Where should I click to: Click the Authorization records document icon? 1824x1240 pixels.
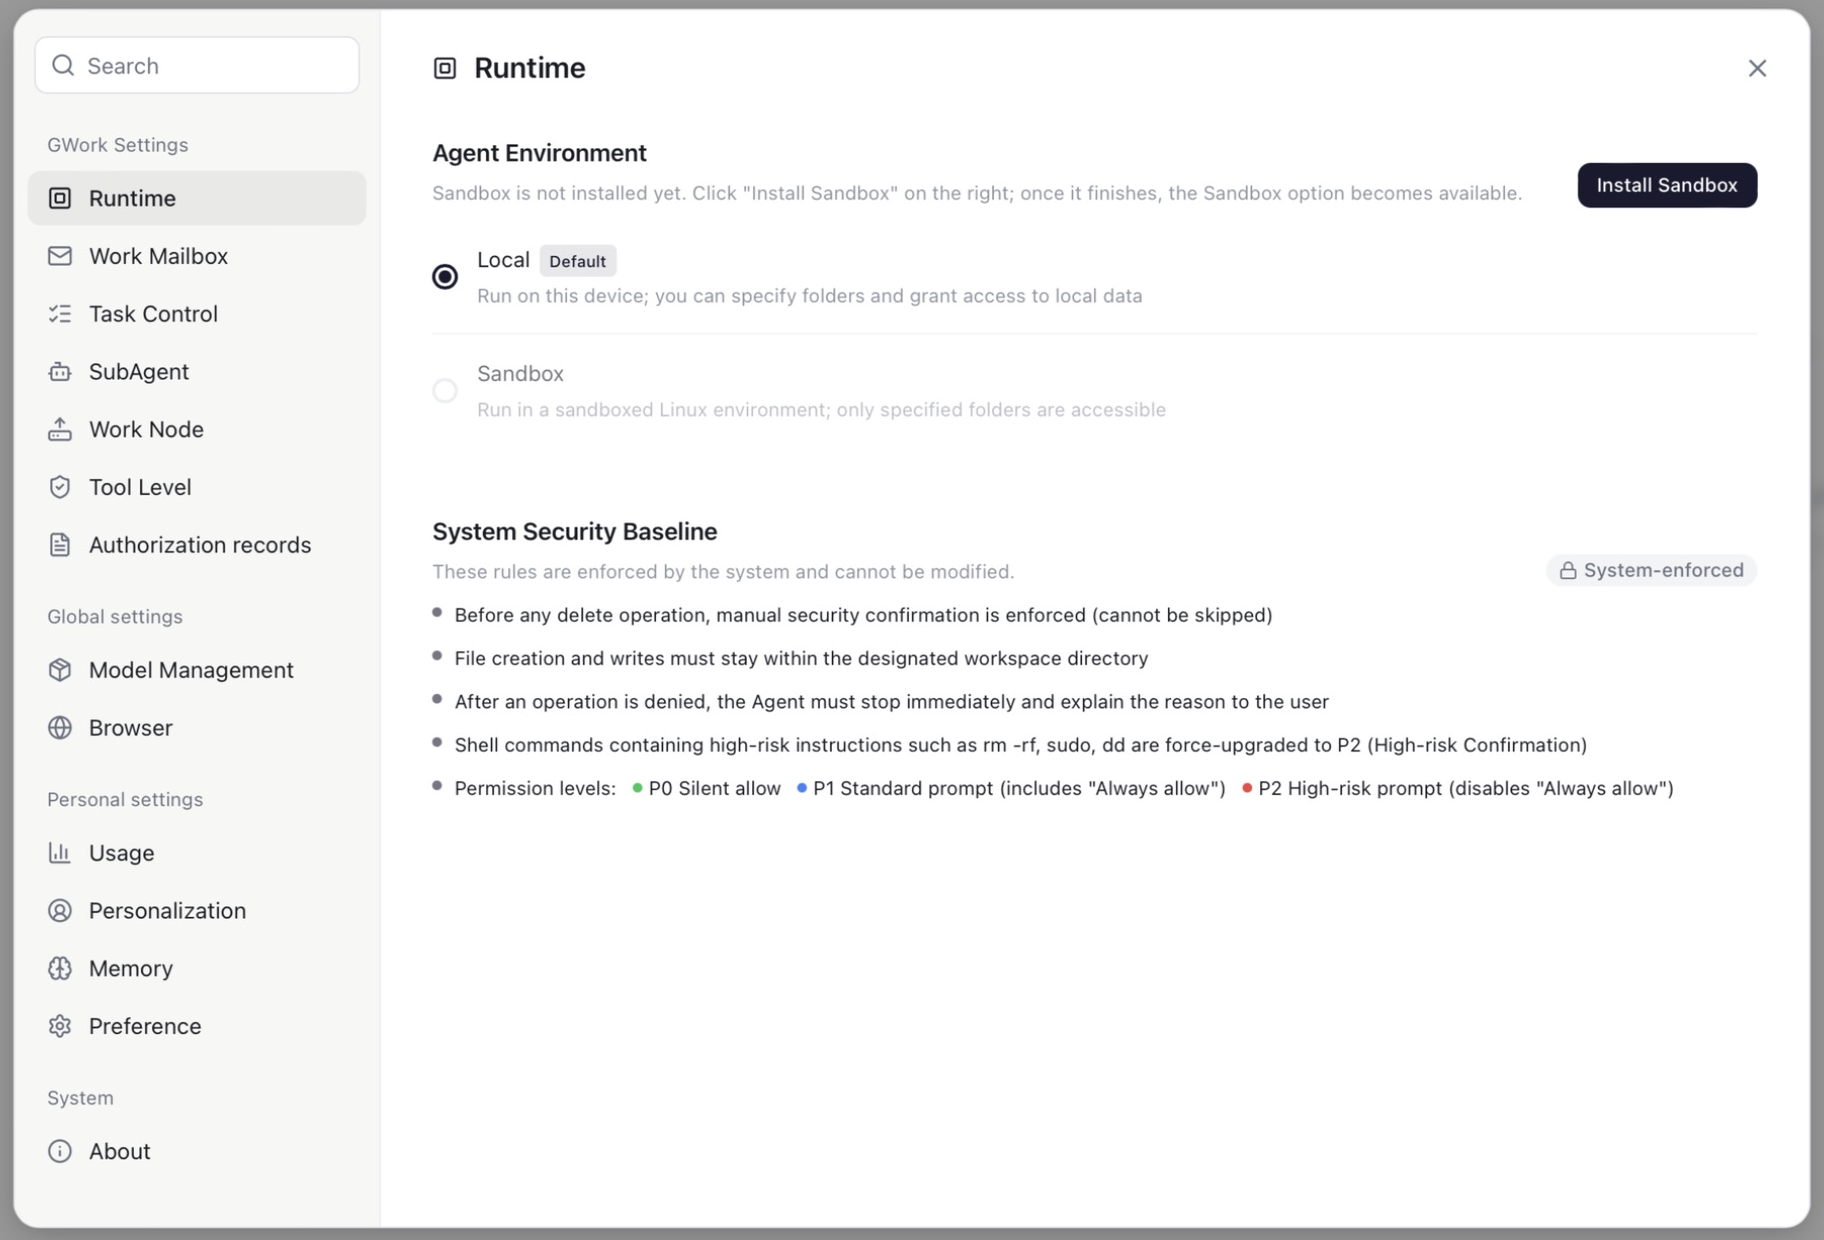(60, 545)
